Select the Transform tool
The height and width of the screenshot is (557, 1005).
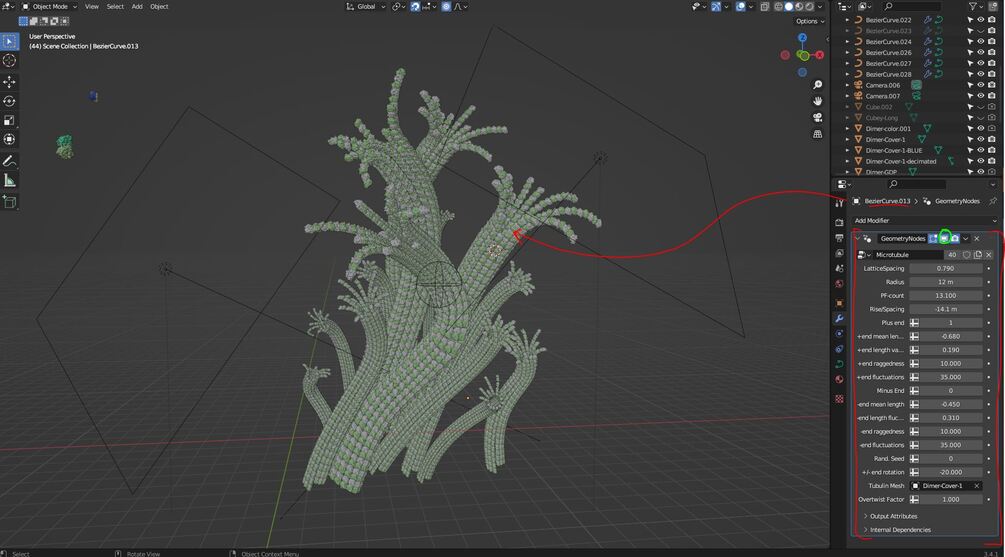pyautogui.click(x=9, y=139)
